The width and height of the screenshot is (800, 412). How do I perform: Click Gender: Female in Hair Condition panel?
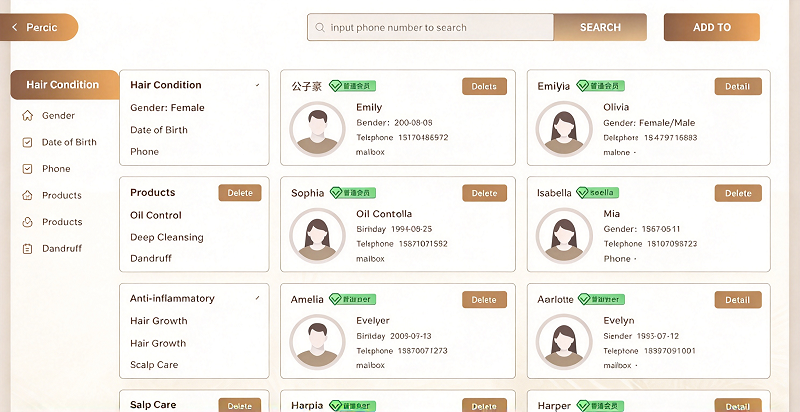(167, 108)
